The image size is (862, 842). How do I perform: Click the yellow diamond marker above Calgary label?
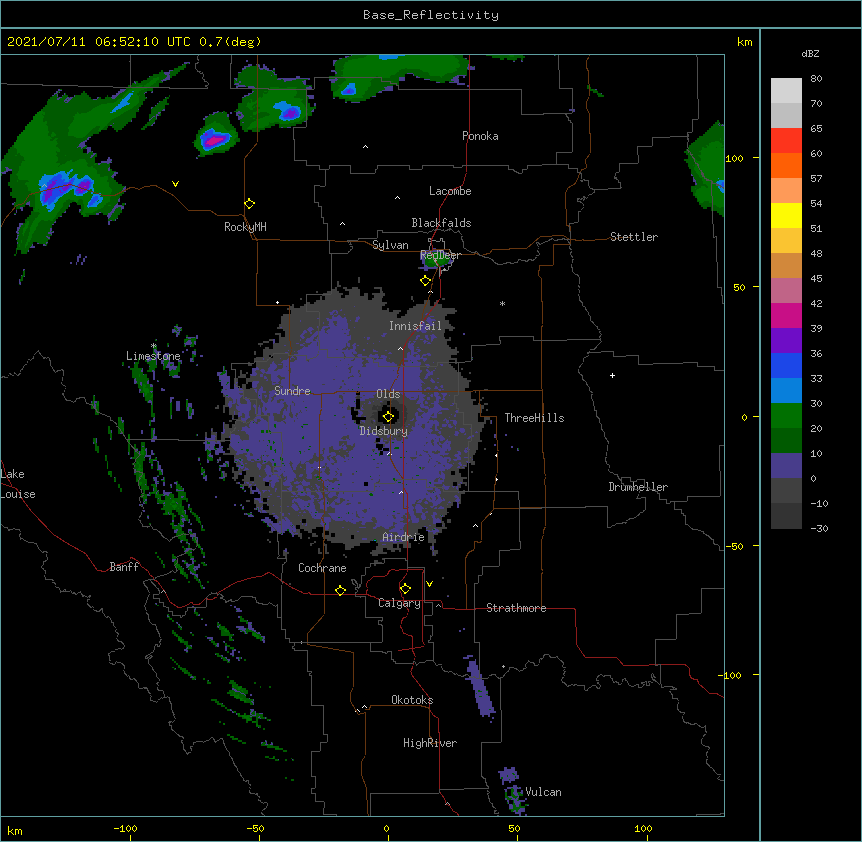coord(405,589)
